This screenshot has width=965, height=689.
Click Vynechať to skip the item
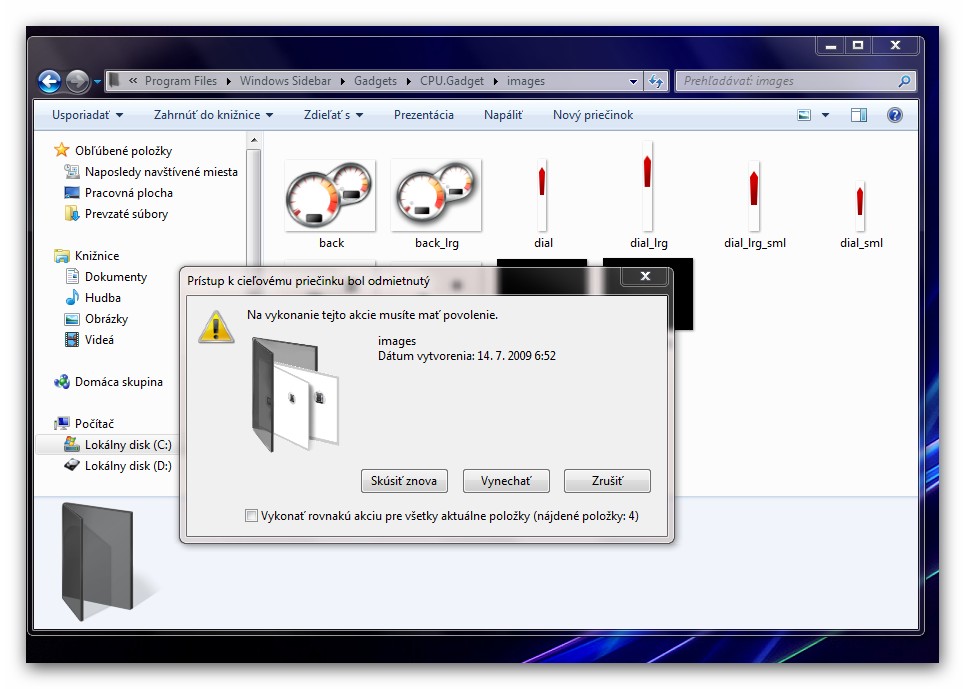(x=506, y=480)
